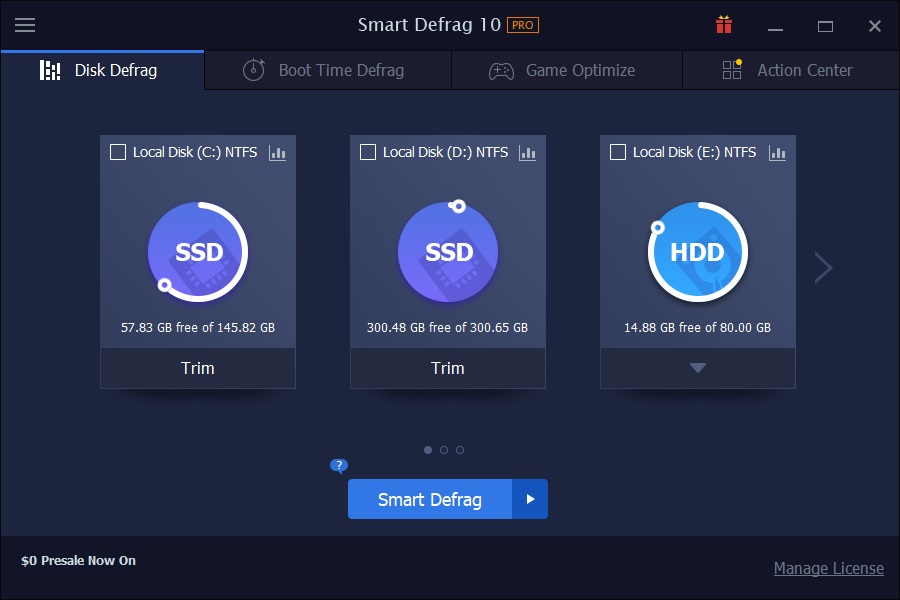This screenshot has width=900, height=600.
Task: Open the gift box promotion icon
Action: (724, 25)
